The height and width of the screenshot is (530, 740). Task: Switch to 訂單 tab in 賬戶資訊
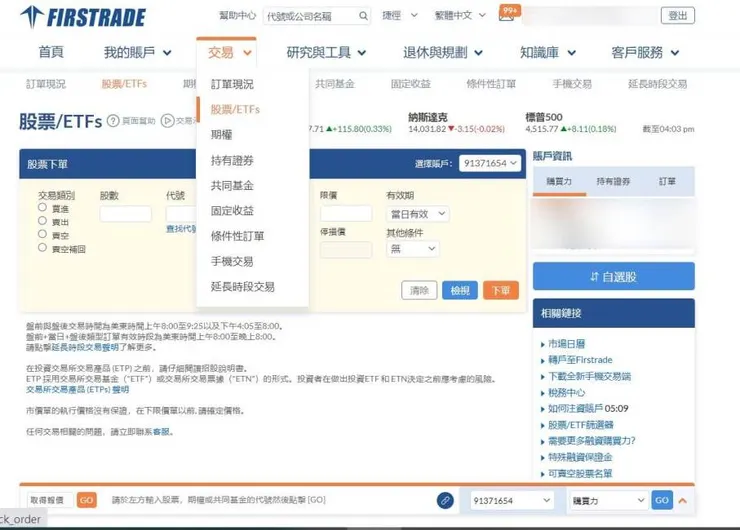[667, 181]
